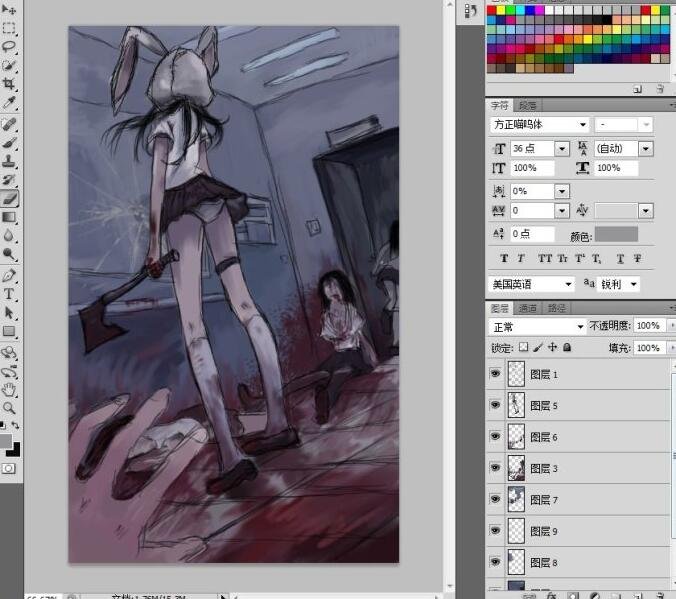Apply faux italic text style
Viewport: 676px width, 599px height.
click(521, 258)
